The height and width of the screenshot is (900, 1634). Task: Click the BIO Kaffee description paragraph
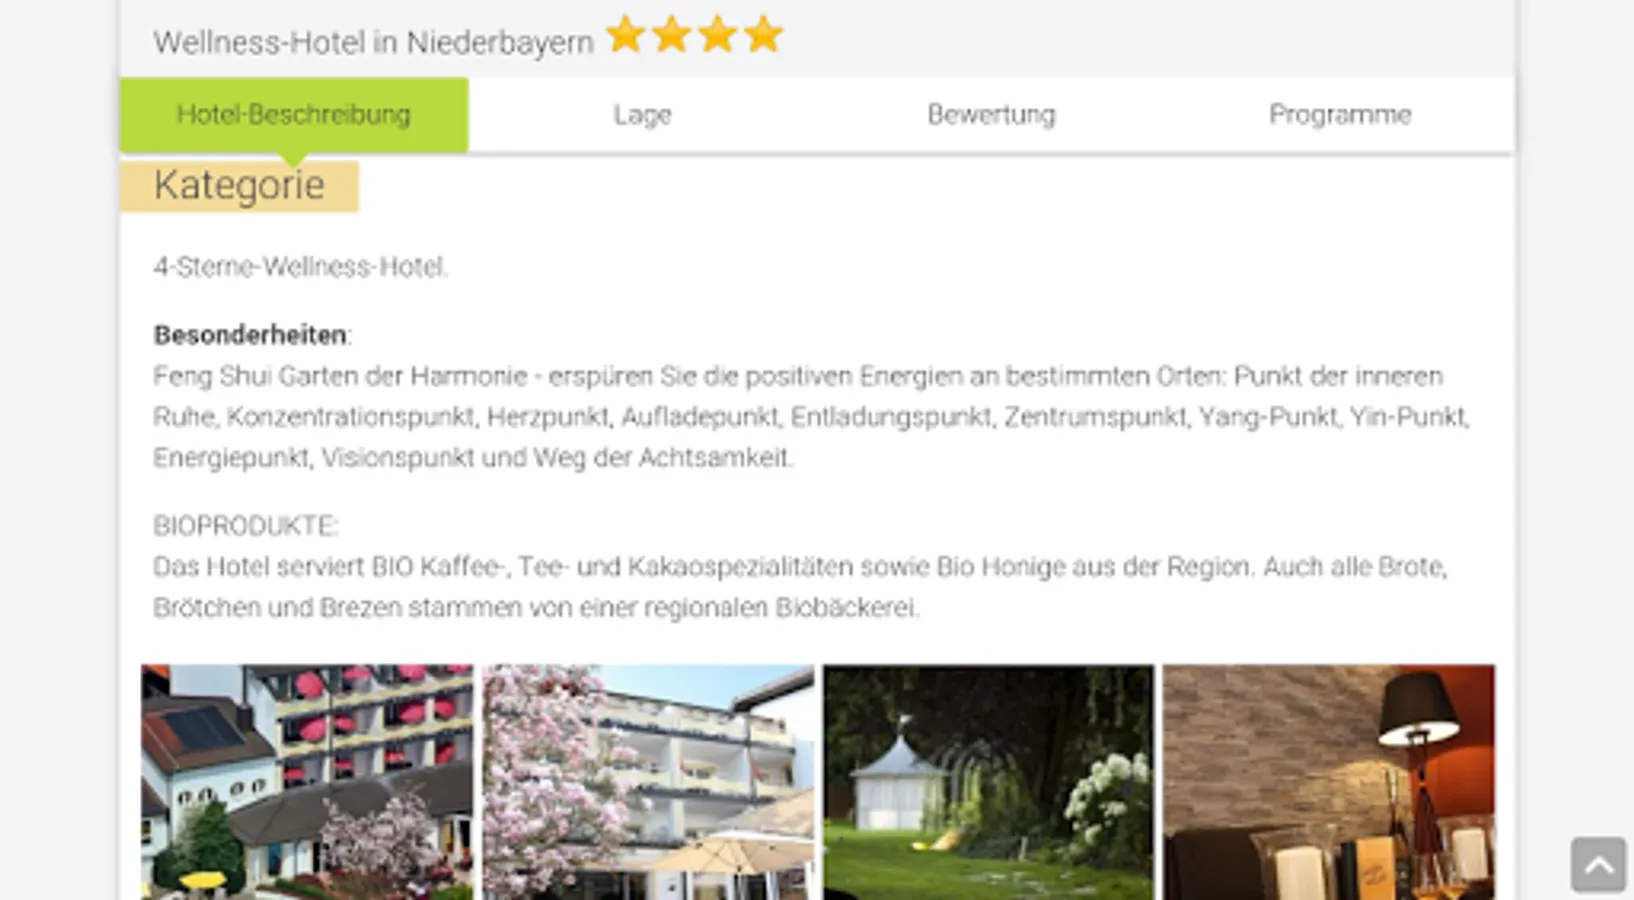coord(800,587)
